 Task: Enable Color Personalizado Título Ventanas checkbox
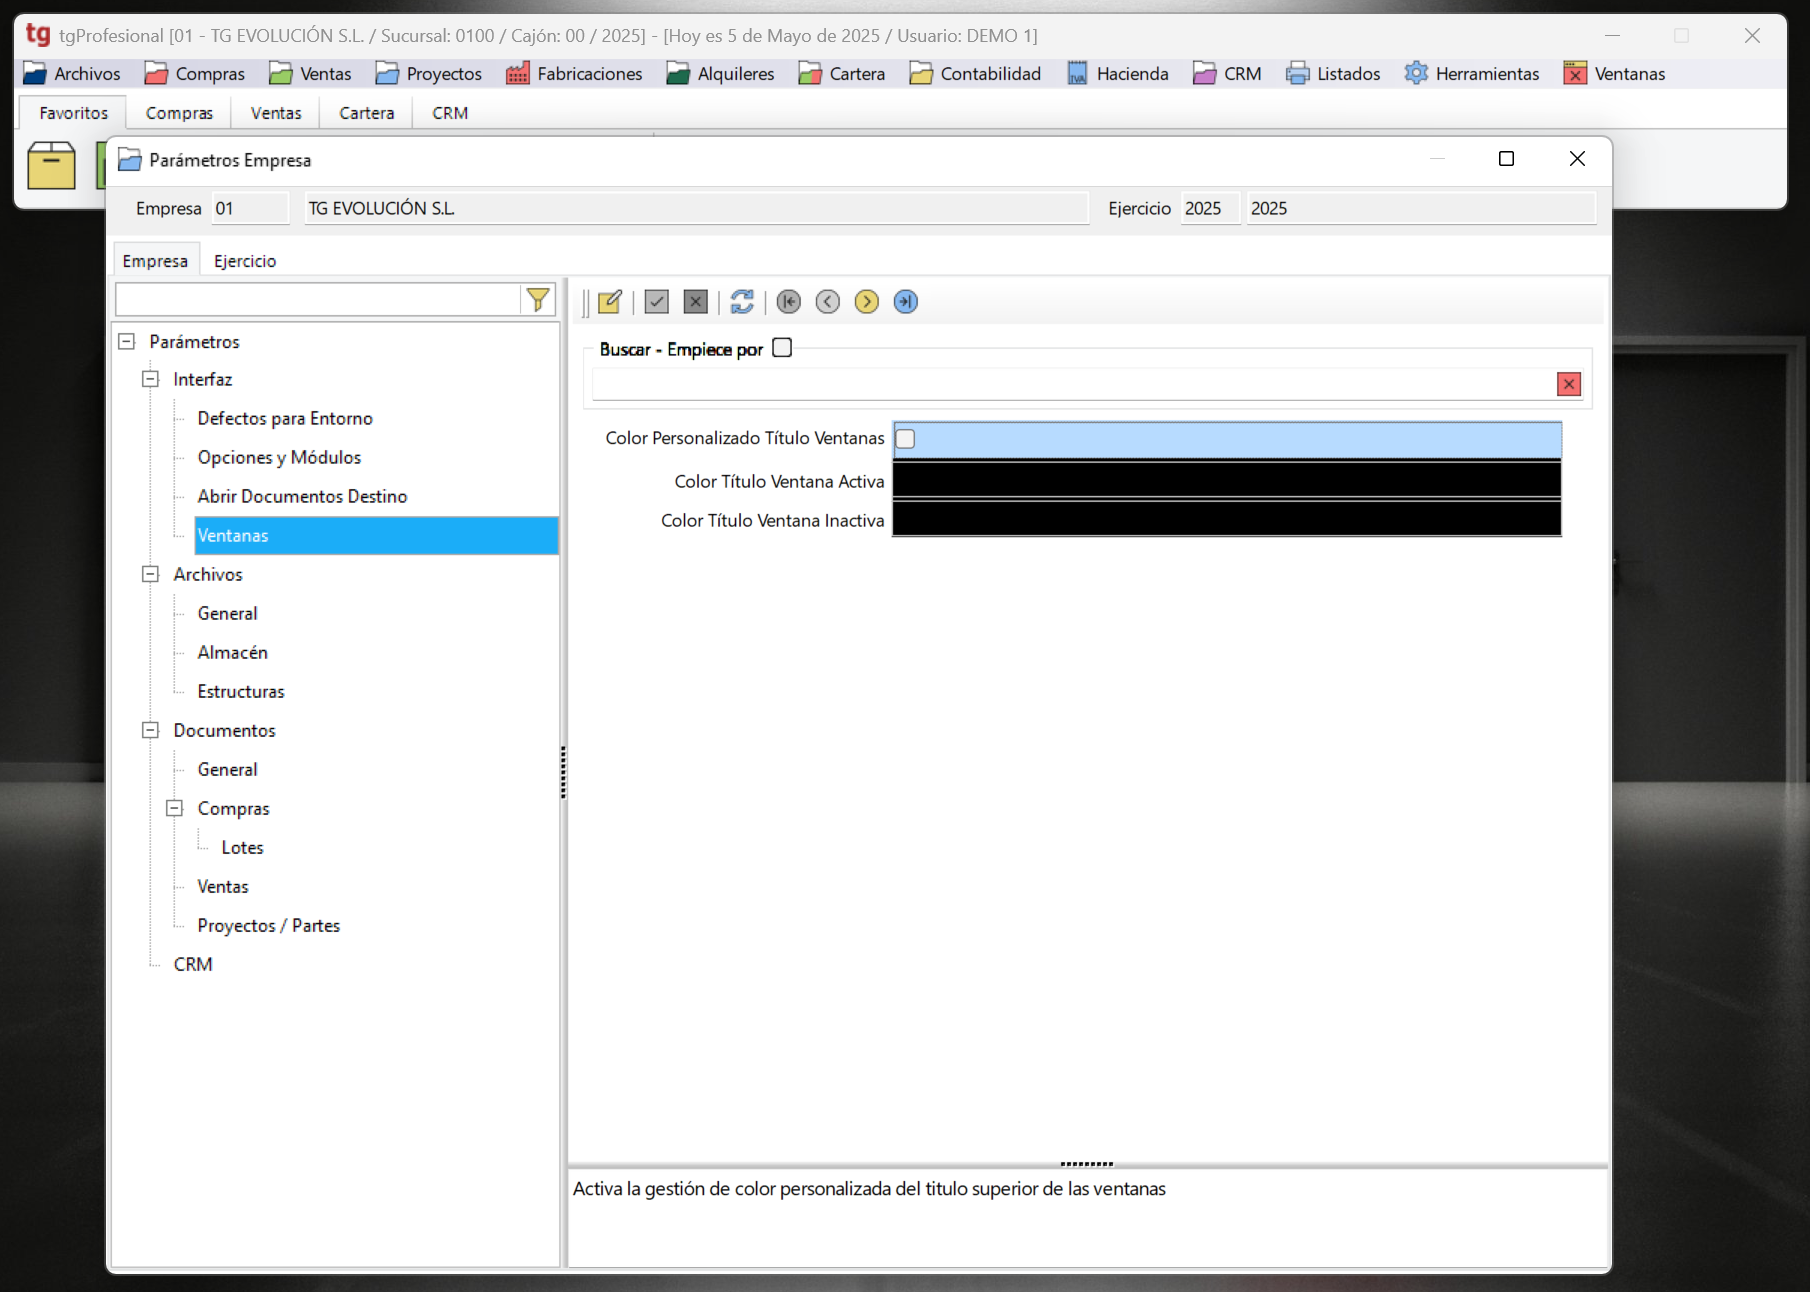click(x=906, y=439)
